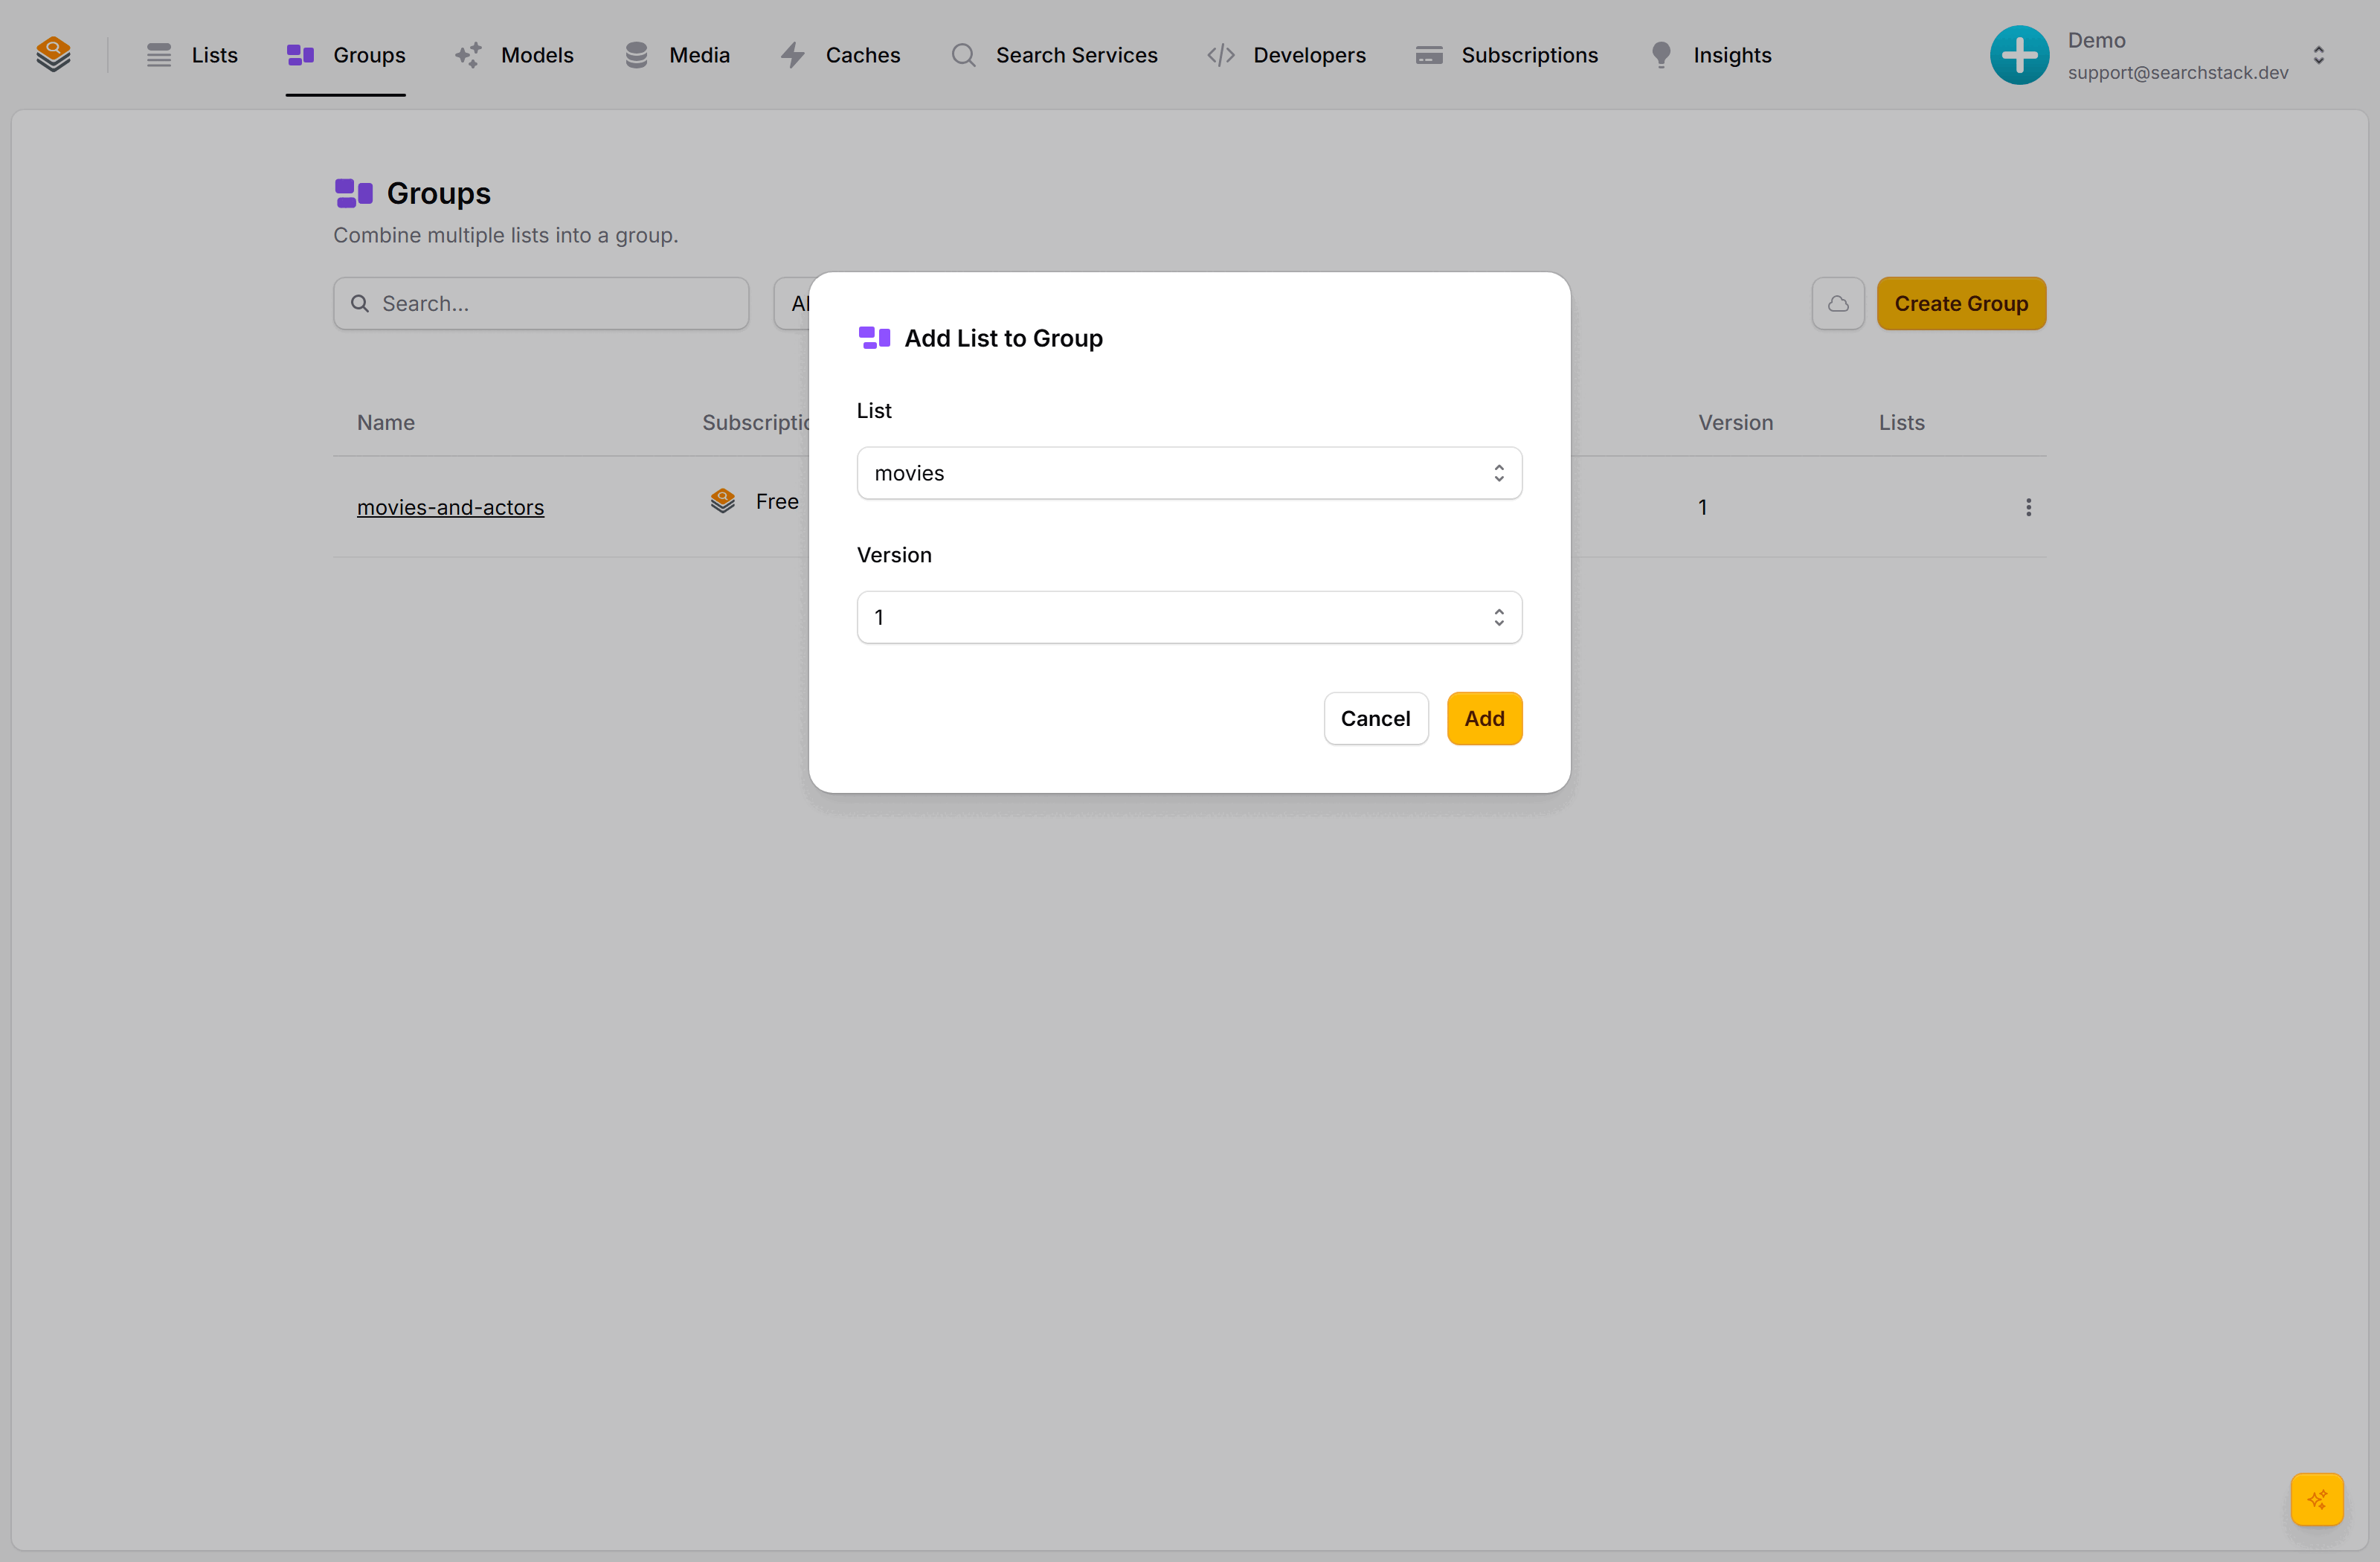Screen dimensions: 2380x1562
Task: Click the SearchStack logo icon
Action: (53, 55)
